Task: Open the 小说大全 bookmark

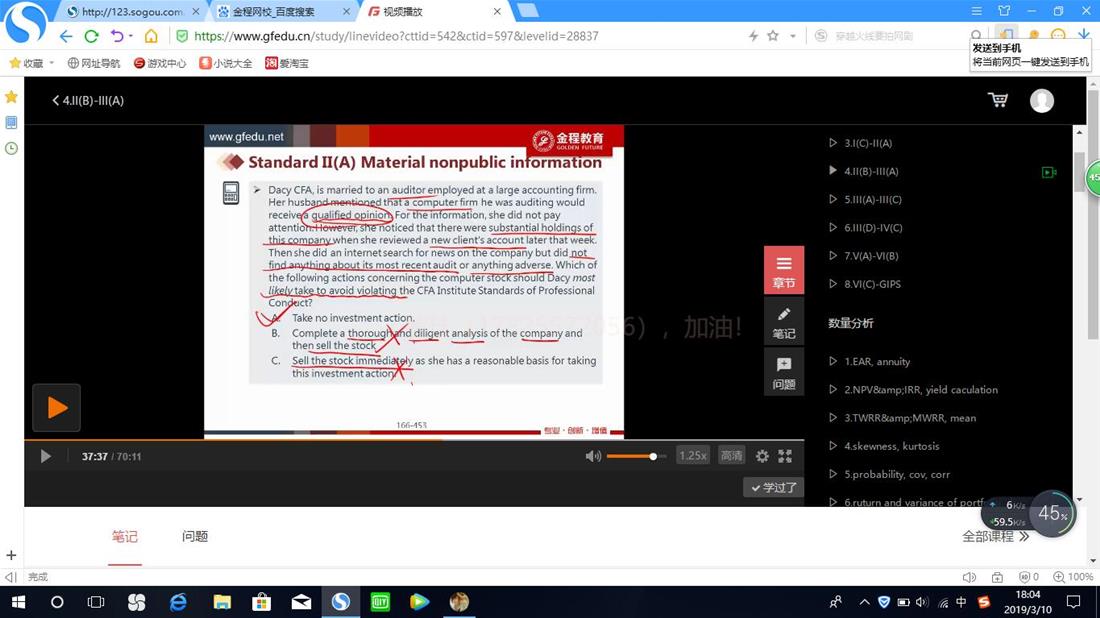Action: click(226, 63)
